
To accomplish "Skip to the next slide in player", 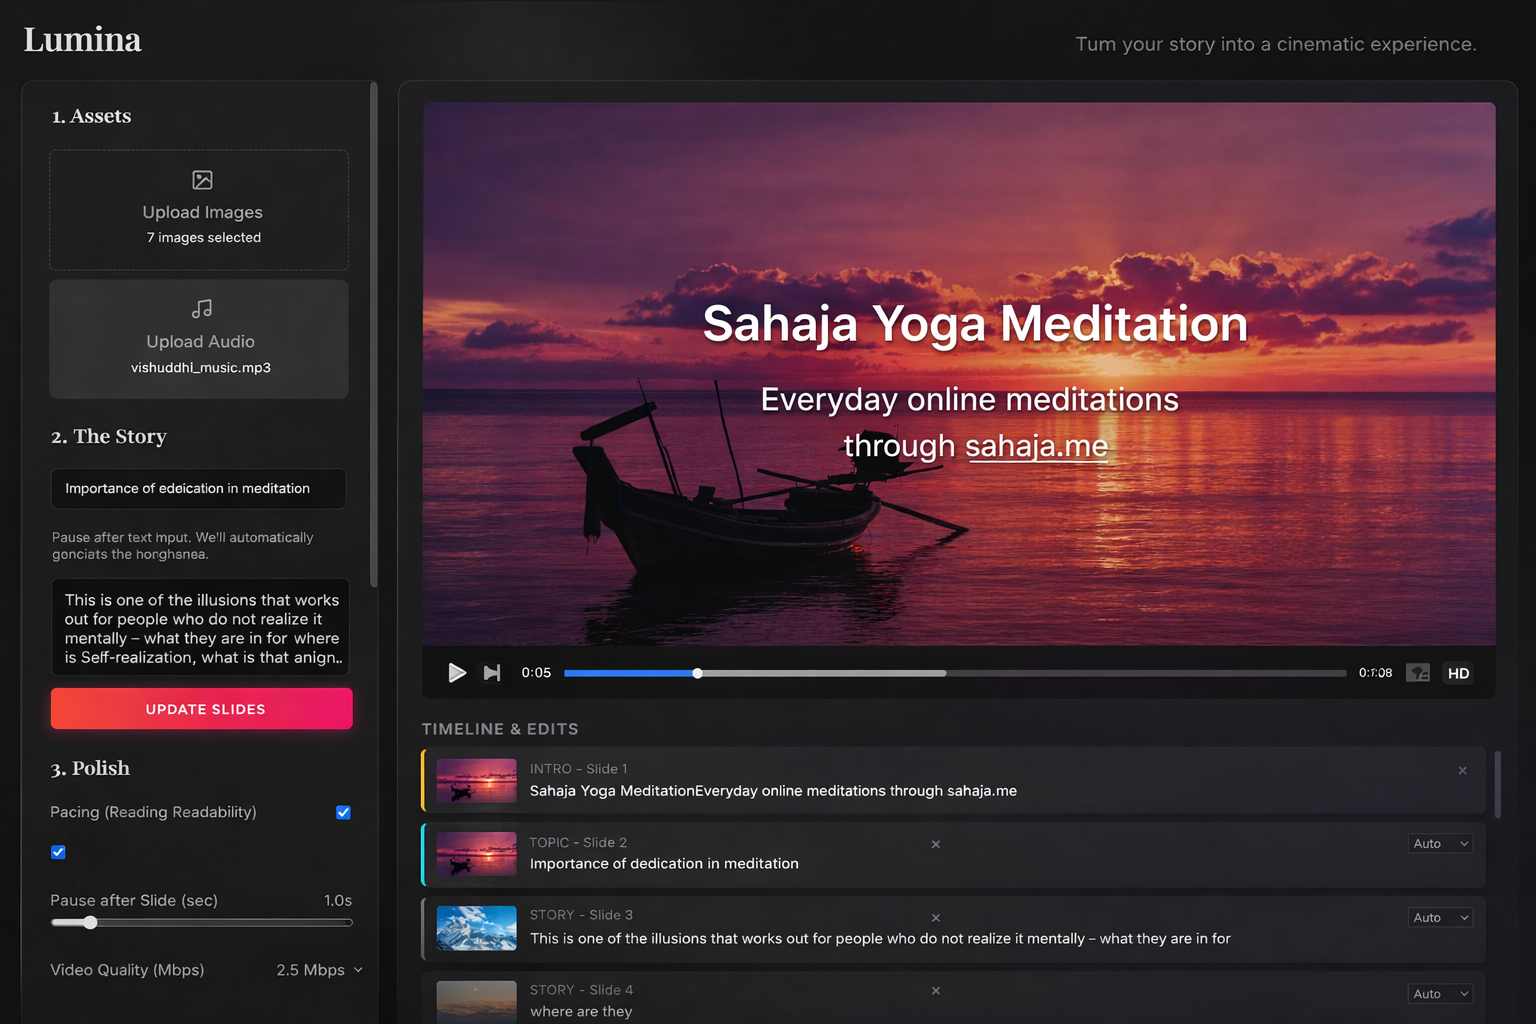I will (492, 673).
